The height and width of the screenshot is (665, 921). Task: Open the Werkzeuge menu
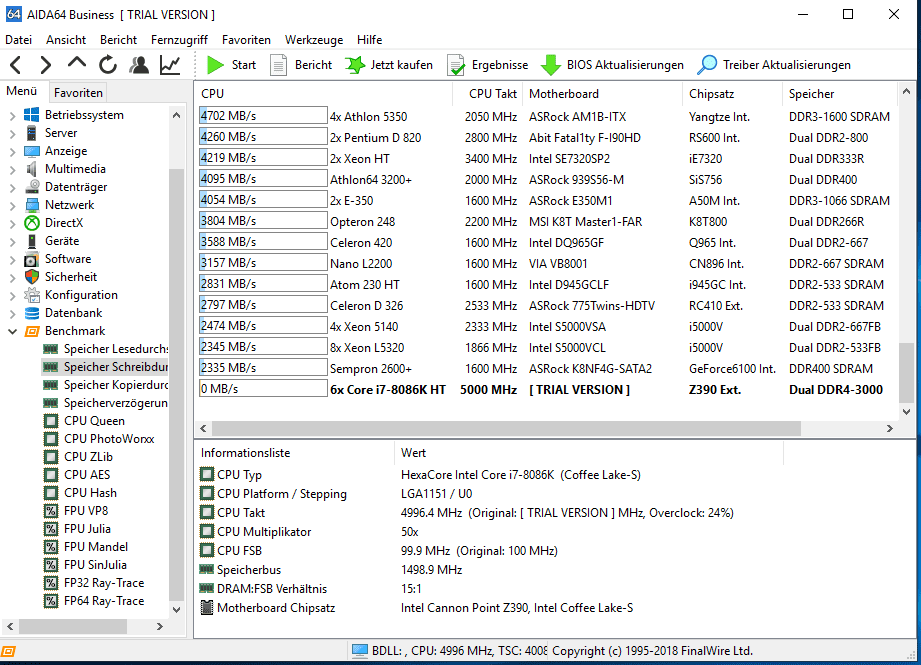pos(314,40)
